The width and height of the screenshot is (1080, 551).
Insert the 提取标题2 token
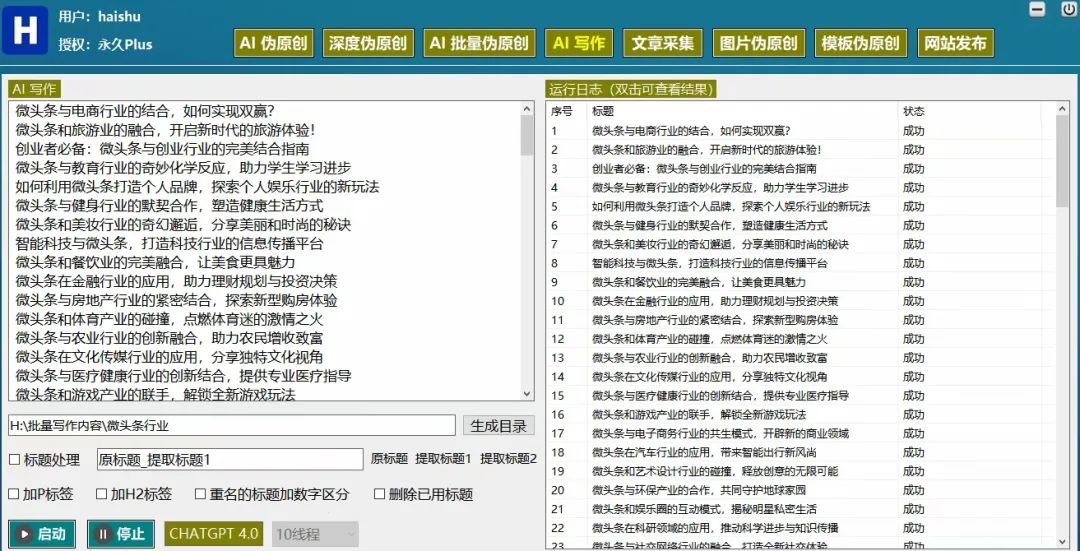point(508,459)
